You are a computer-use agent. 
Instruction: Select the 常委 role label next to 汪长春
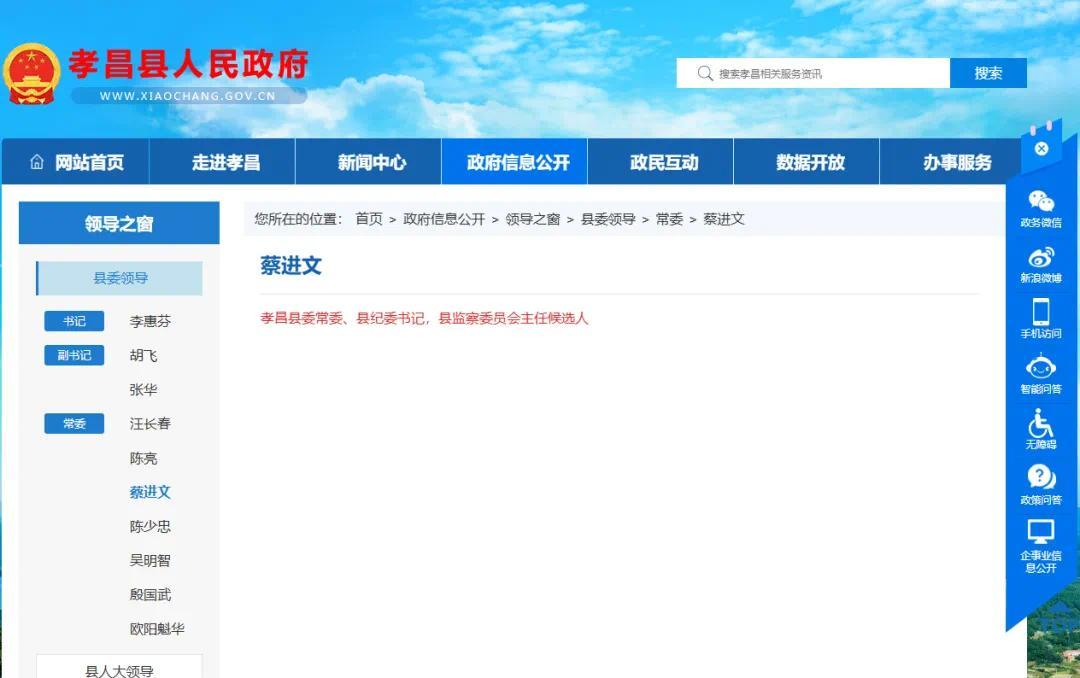[x=73, y=423]
